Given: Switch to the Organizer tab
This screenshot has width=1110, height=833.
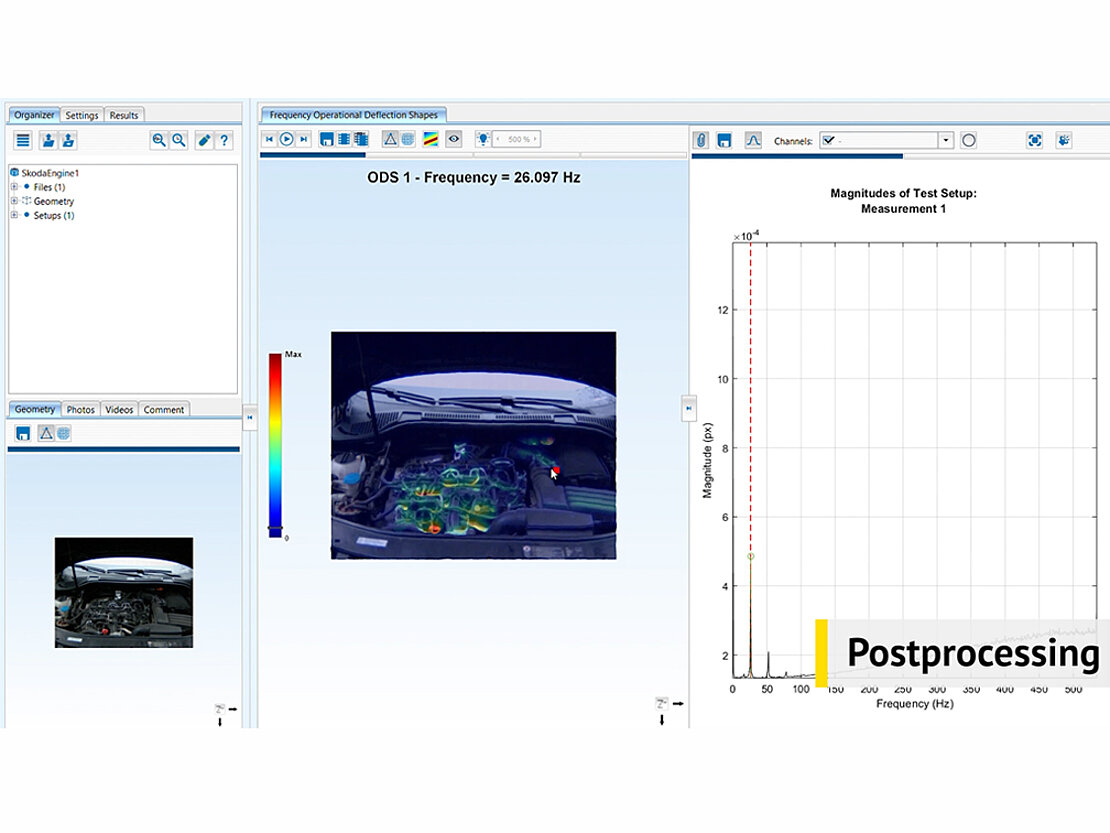Looking at the screenshot, I should (x=34, y=115).
